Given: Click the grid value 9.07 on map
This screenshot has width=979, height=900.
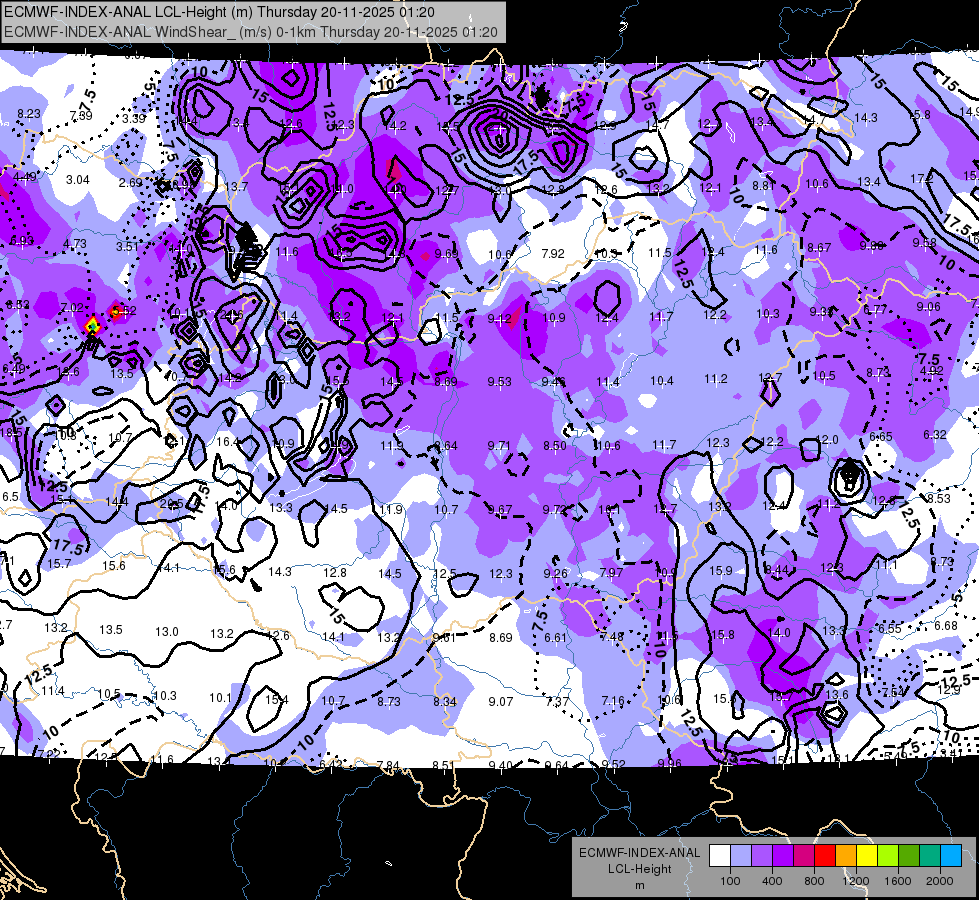Looking at the screenshot, I should click(x=501, y=702).
